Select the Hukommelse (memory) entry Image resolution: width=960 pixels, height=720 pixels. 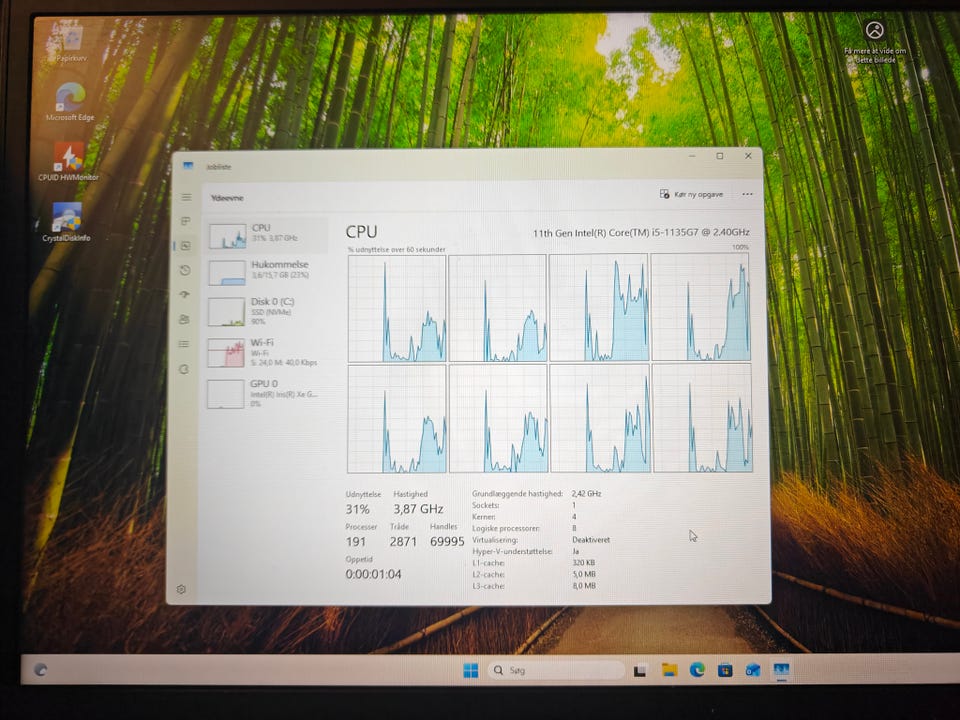coord(267,271)
